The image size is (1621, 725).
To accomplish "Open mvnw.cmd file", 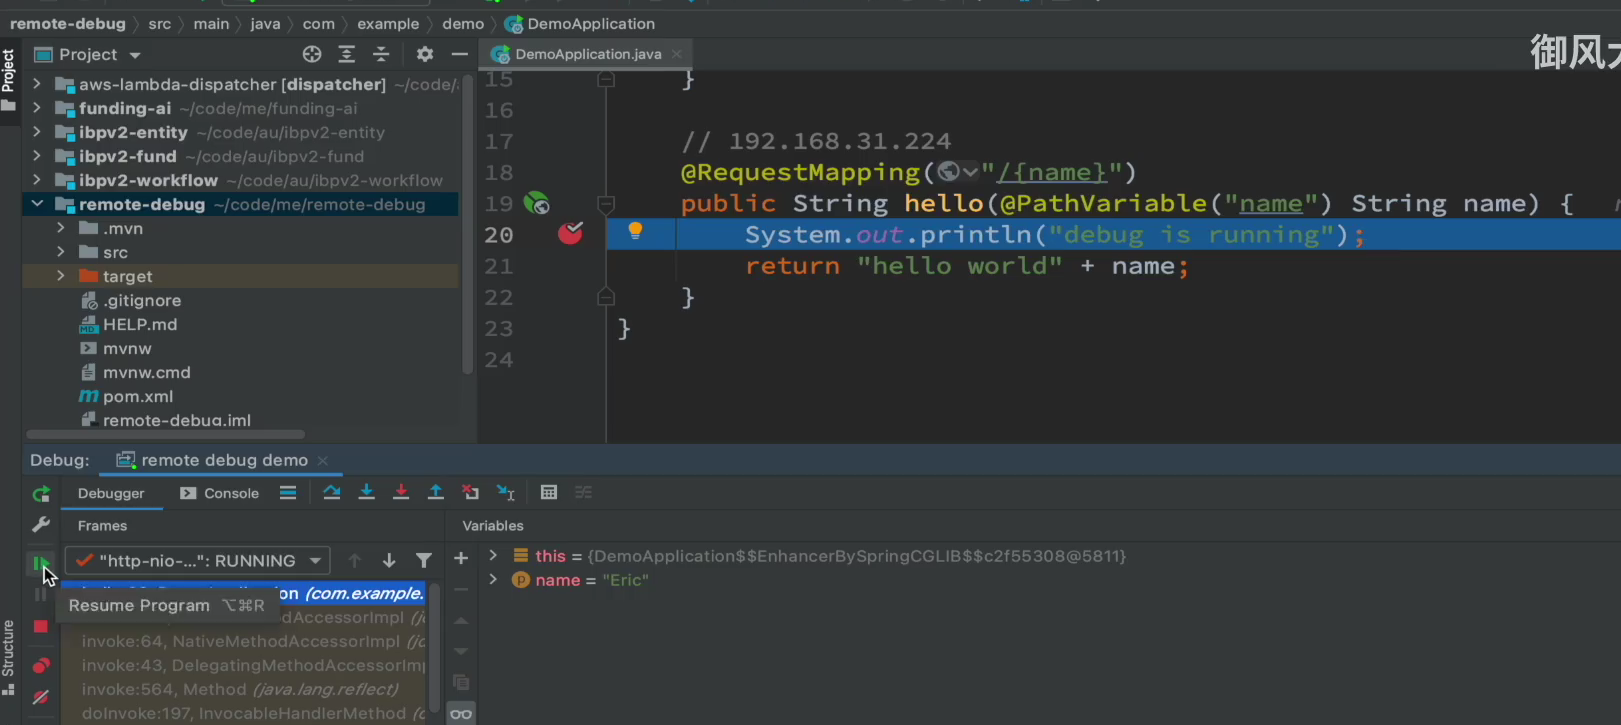I will (135, 372).
